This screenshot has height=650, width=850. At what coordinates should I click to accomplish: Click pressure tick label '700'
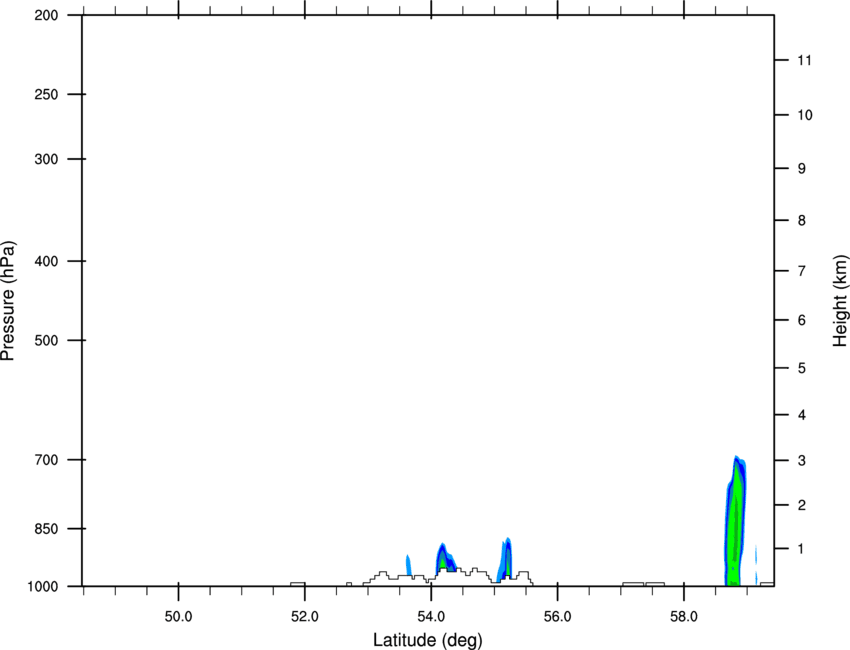pyautogui.click(x=46, y=460)
